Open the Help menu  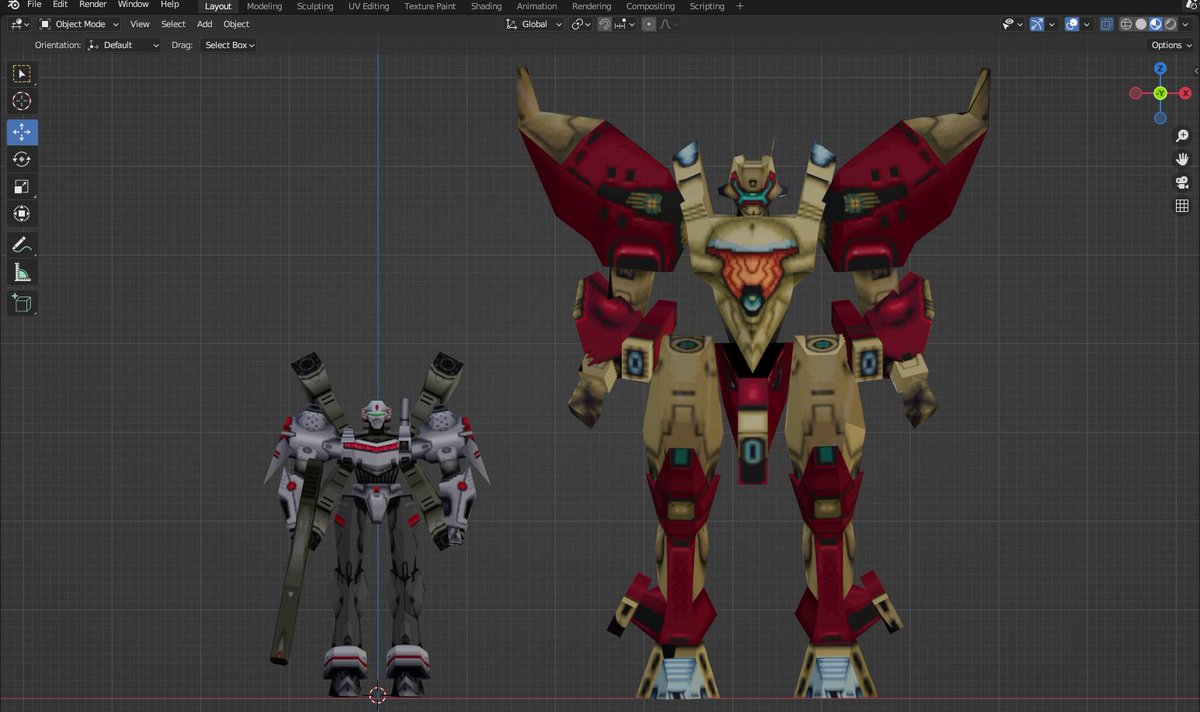[170, 5]
